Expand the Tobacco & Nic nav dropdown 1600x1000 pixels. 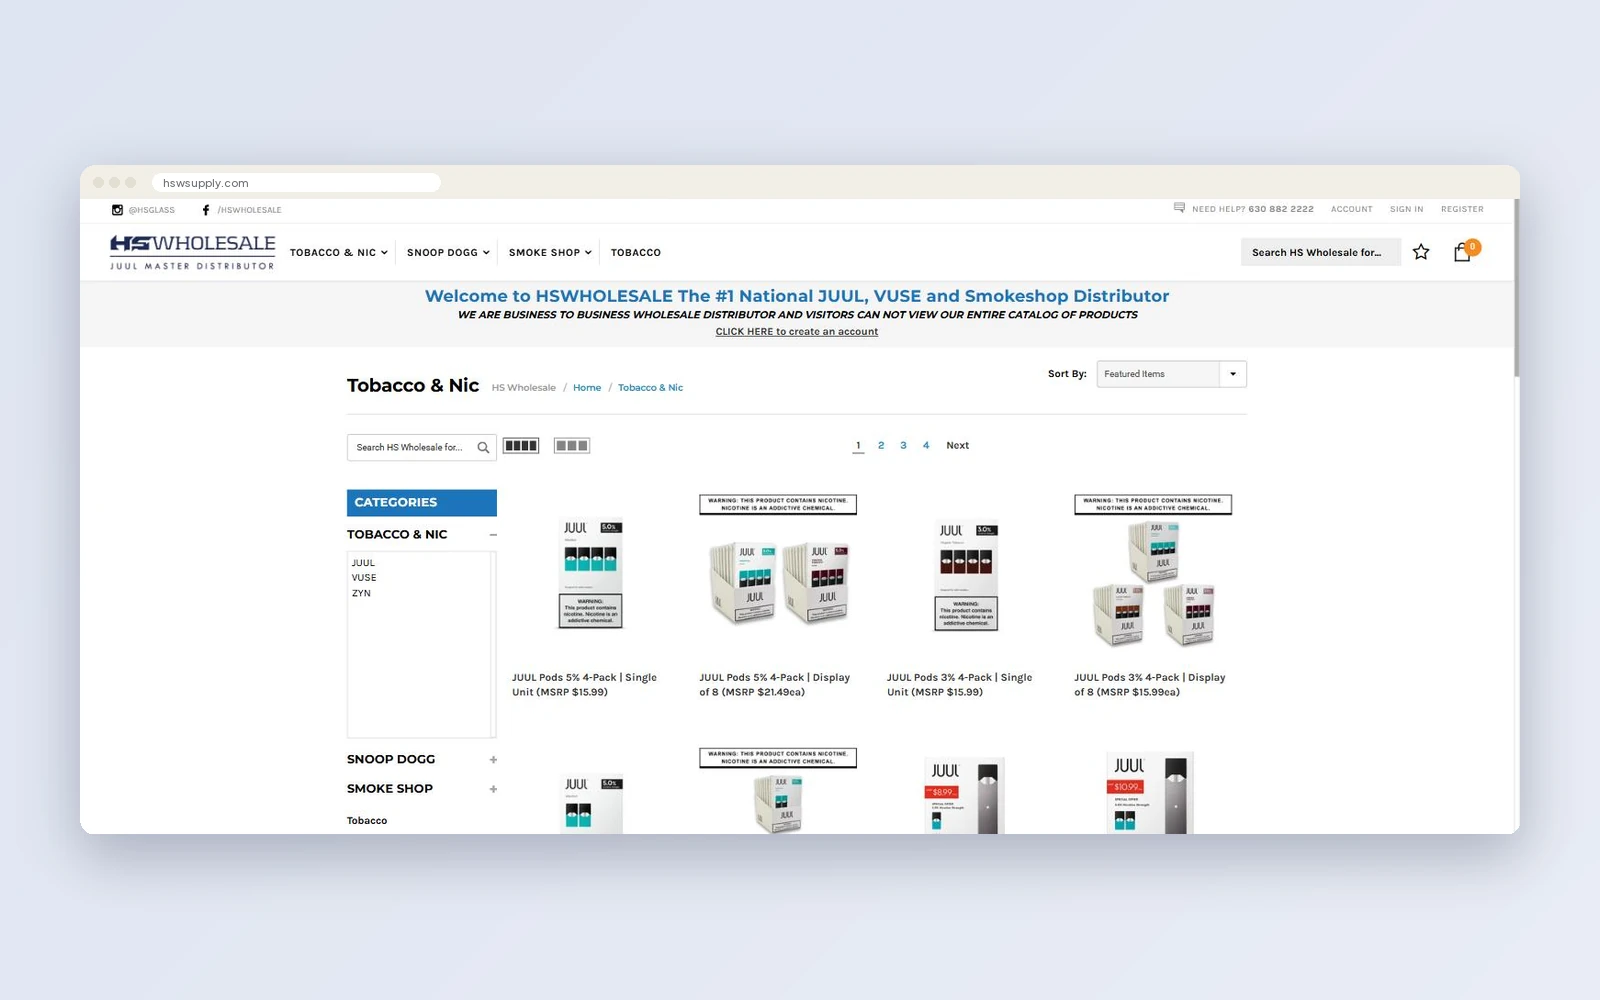pyautogui.click(x=339, y=253)
